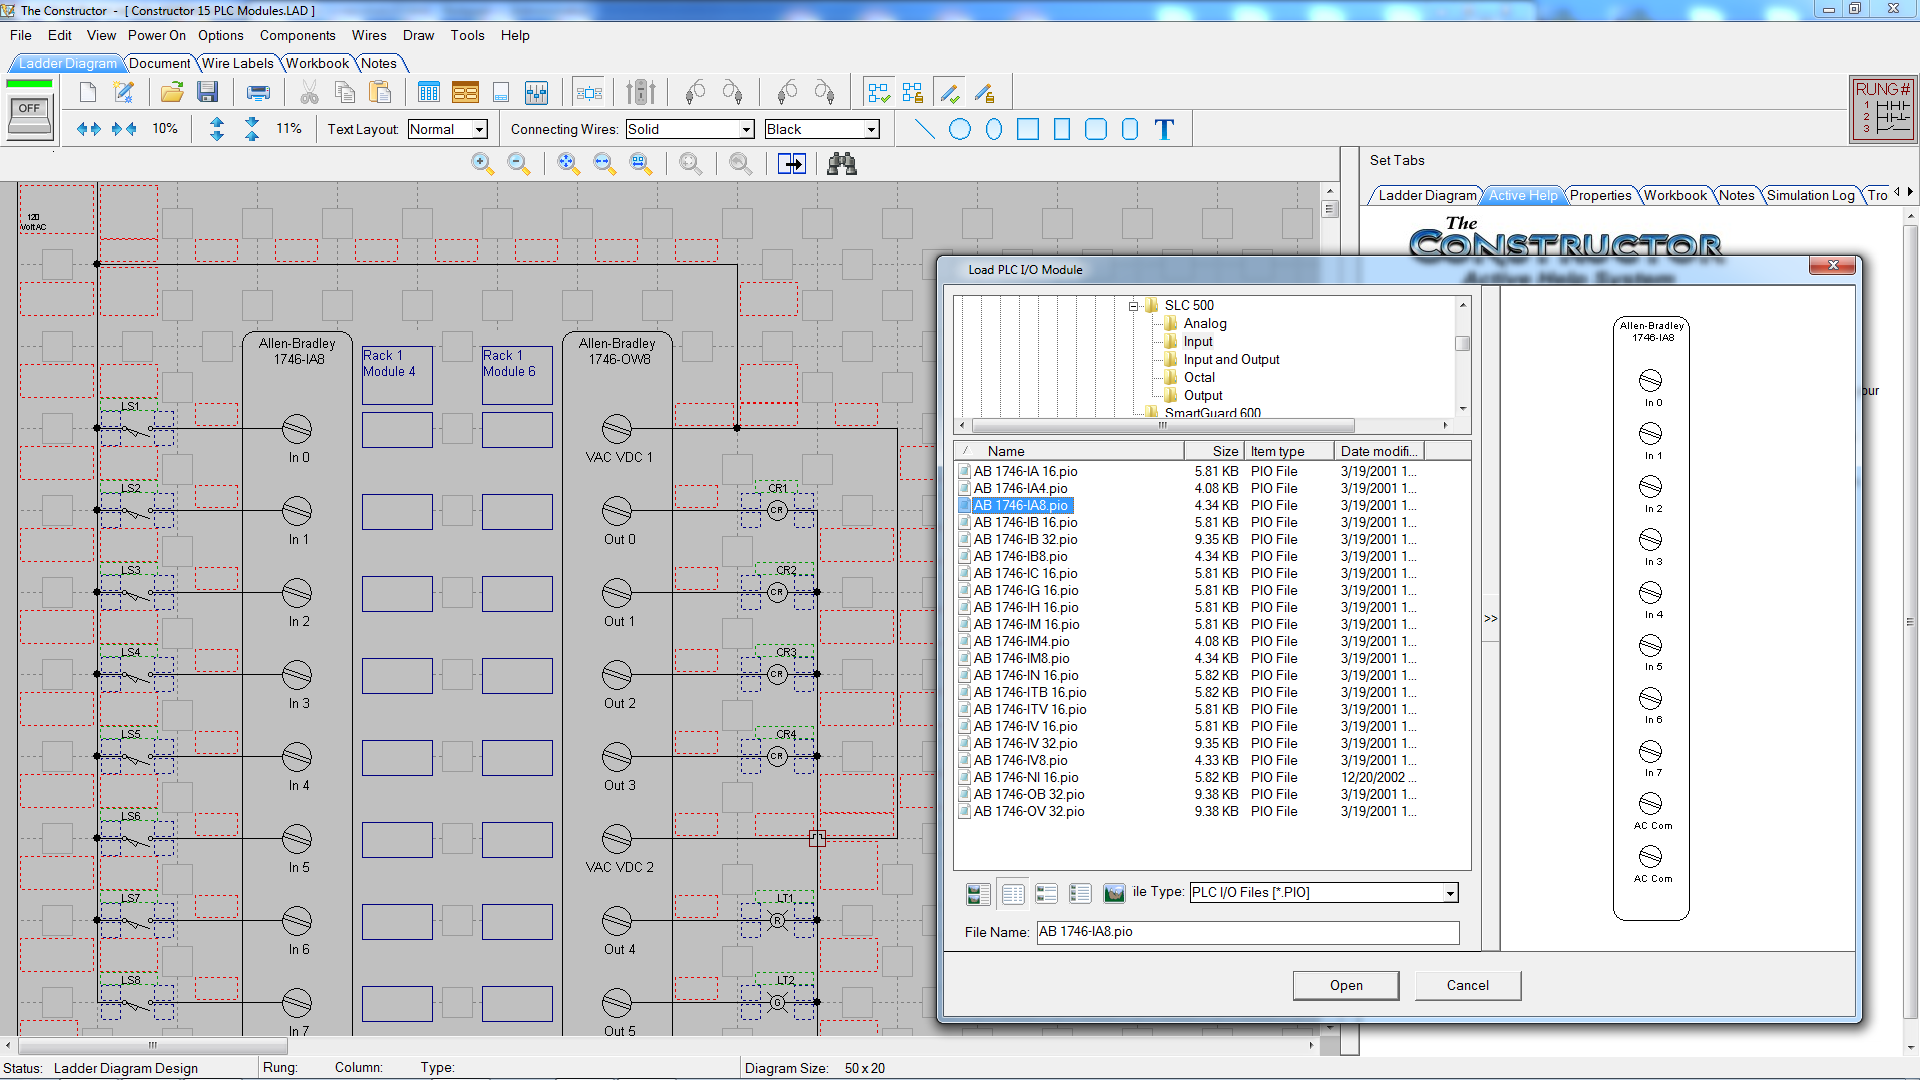Click the RUN ladder icon at top right

click(x=1883, y=108)
